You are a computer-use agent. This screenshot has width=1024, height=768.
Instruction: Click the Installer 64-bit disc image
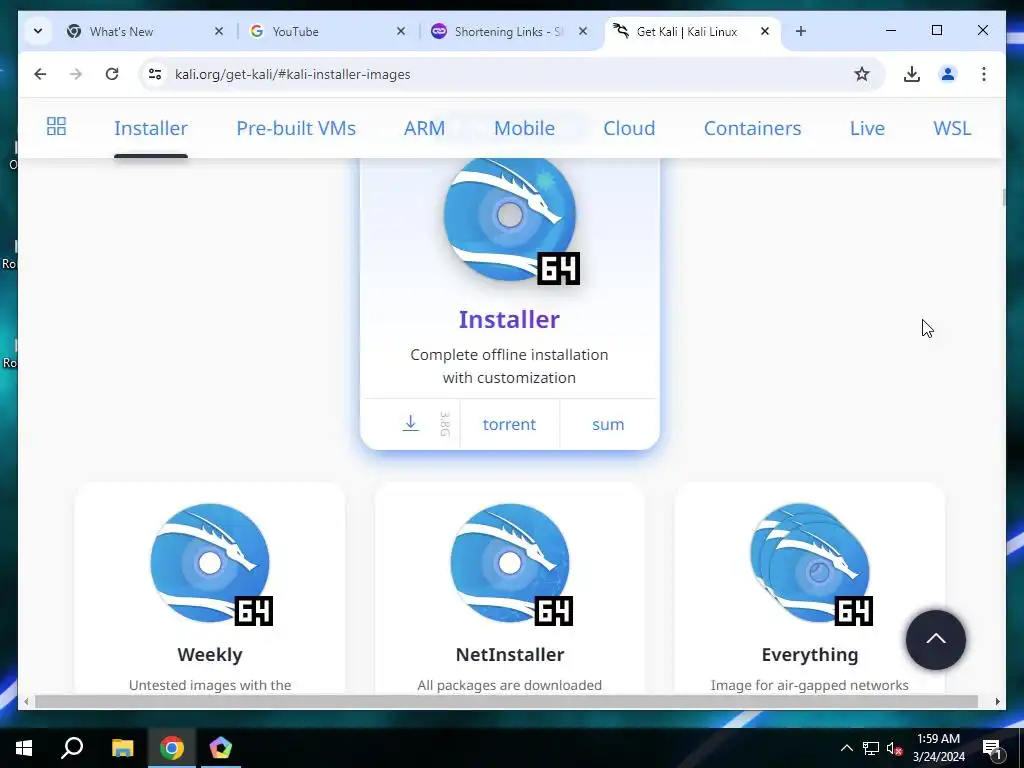[510, 219]
